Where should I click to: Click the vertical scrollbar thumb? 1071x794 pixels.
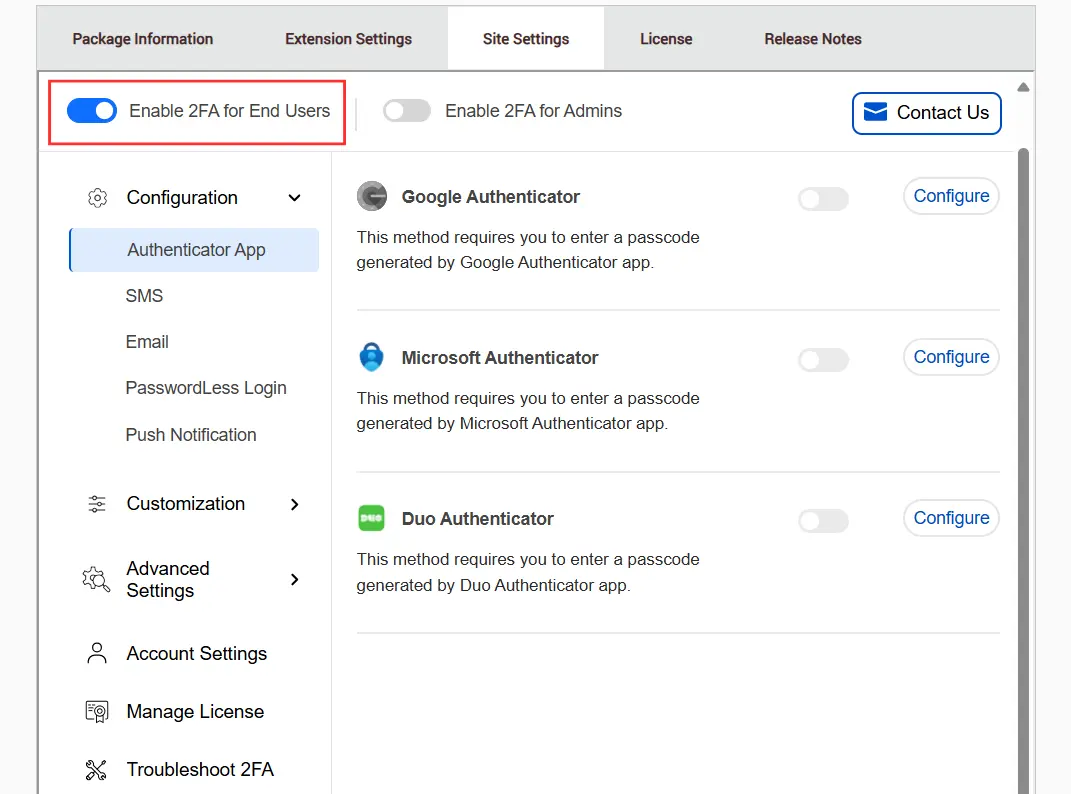point(1023,470)
